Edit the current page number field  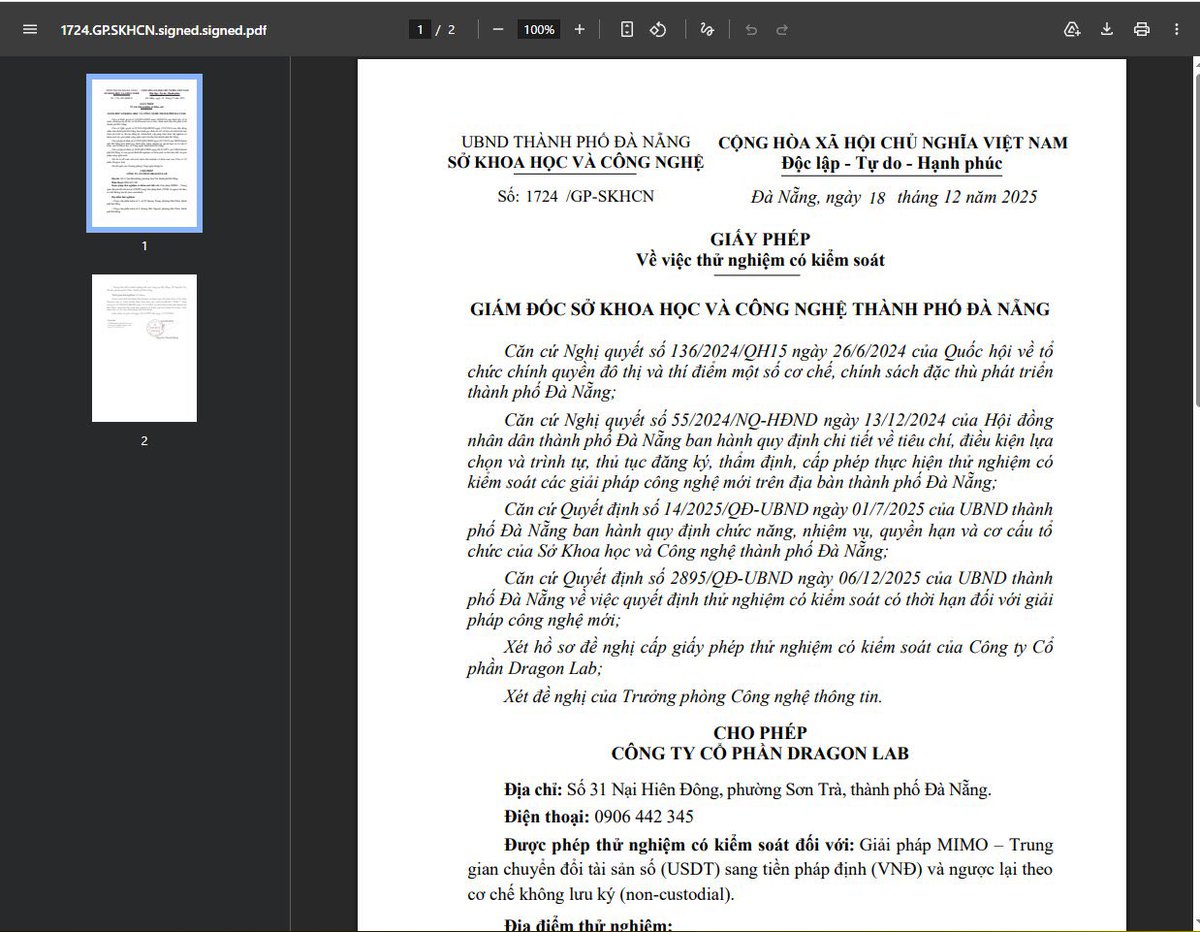[420, 29]
